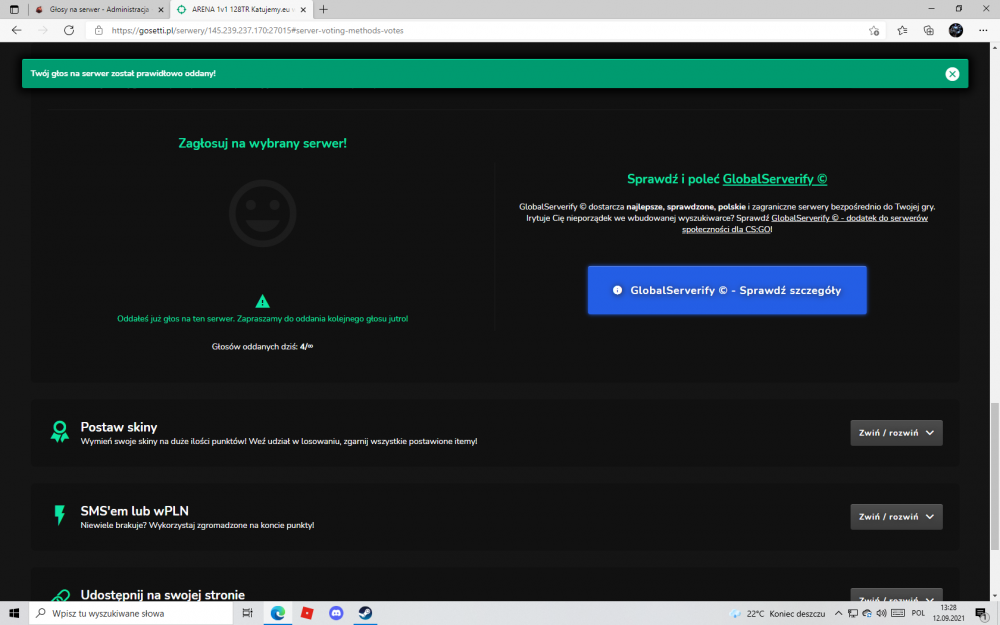Image resolution: width=1000 pixels, height=625 pixels.
Task: Close the ARENA 1v1 128TR tab
Action: (x=303, y=10)
